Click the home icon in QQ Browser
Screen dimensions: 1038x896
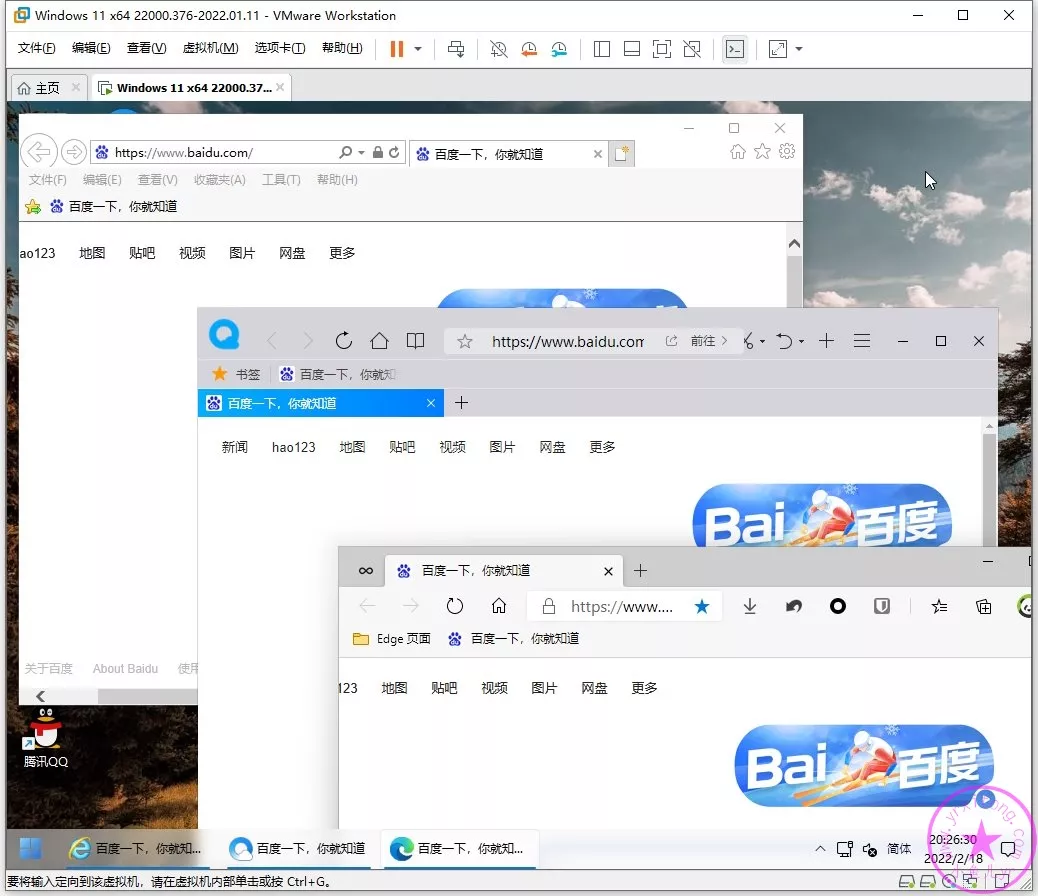pyautogui.click(x=379, y=341)
